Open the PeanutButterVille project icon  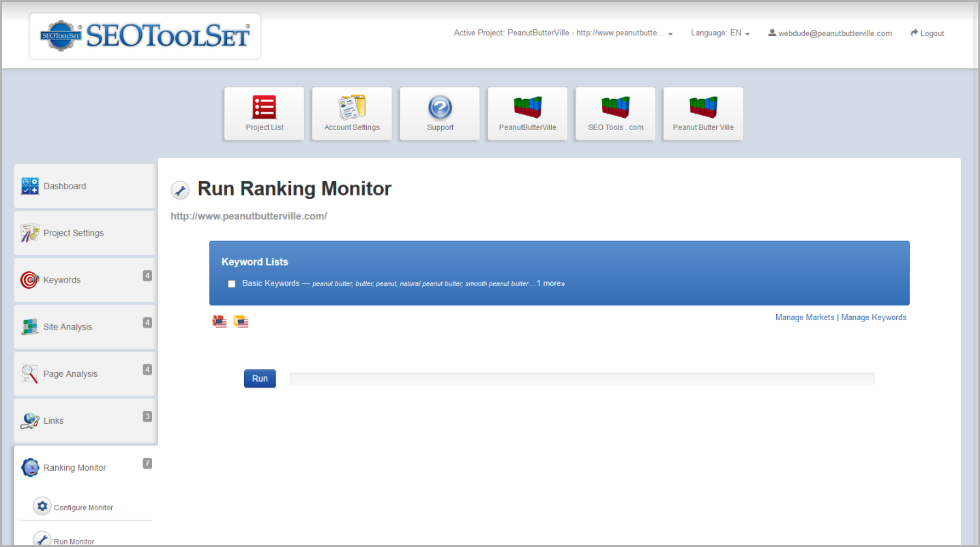(x=528, y=107)
